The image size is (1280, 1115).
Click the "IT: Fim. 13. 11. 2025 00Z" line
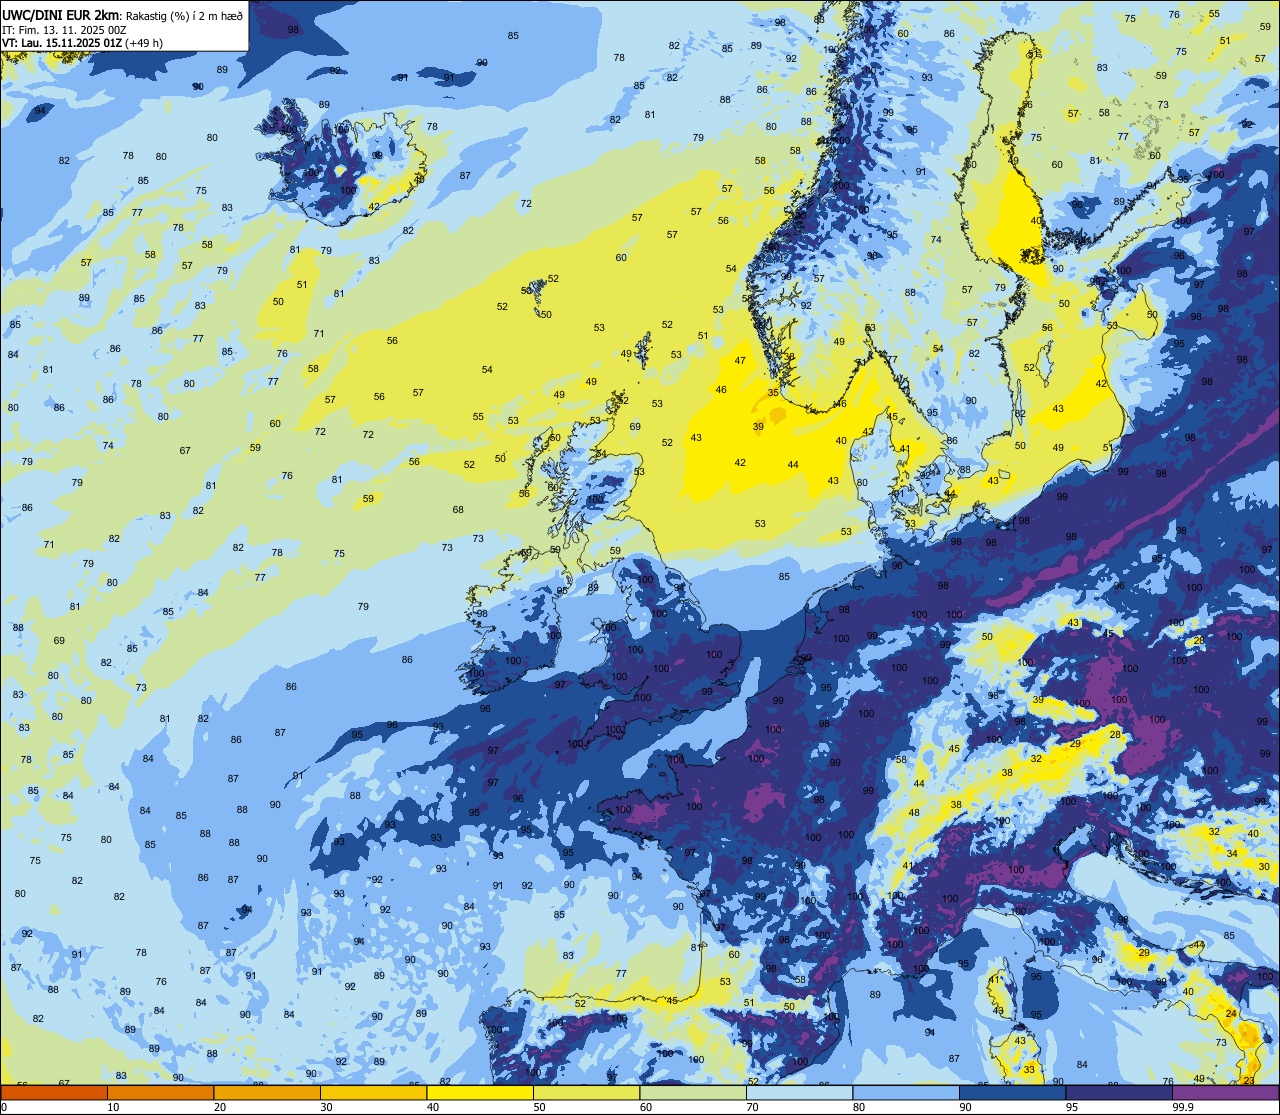point(64,30)
